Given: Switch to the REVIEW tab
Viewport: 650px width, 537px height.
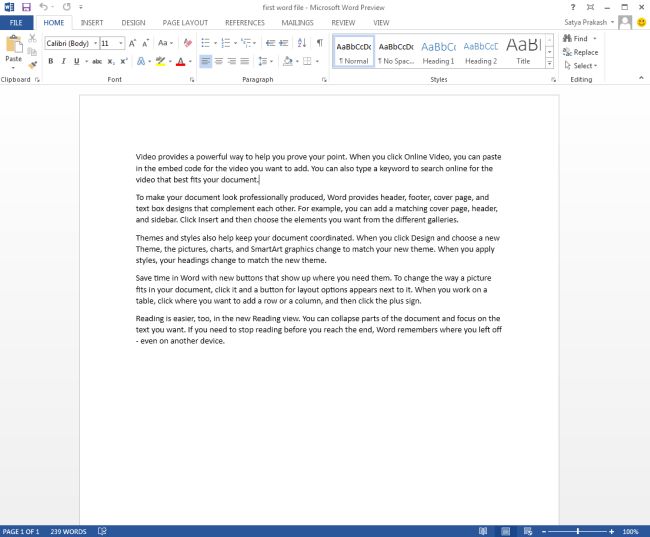Looking at the screenshot, I should [343, 23].
